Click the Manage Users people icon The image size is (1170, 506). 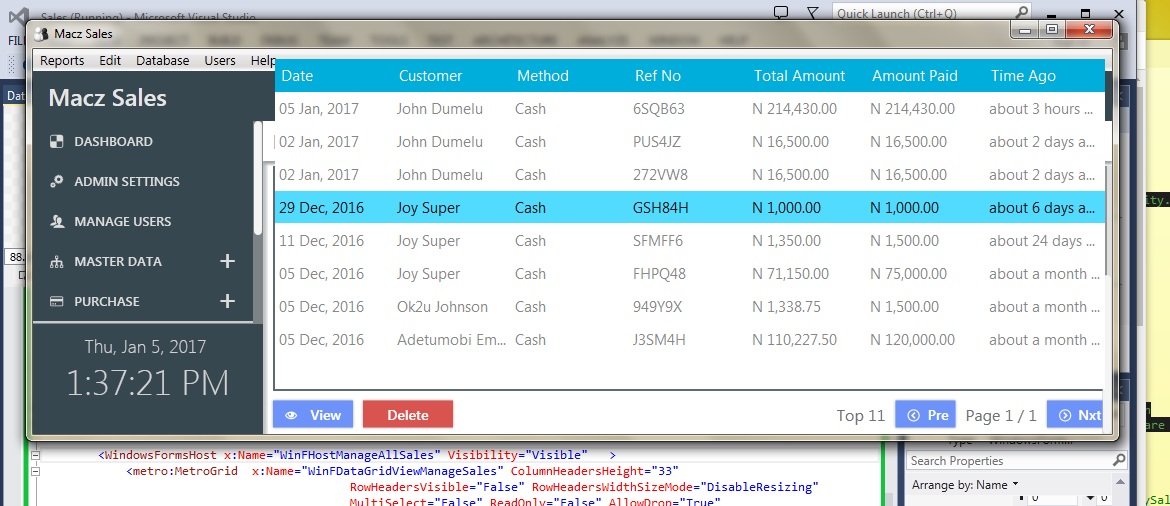pos(57,222)
